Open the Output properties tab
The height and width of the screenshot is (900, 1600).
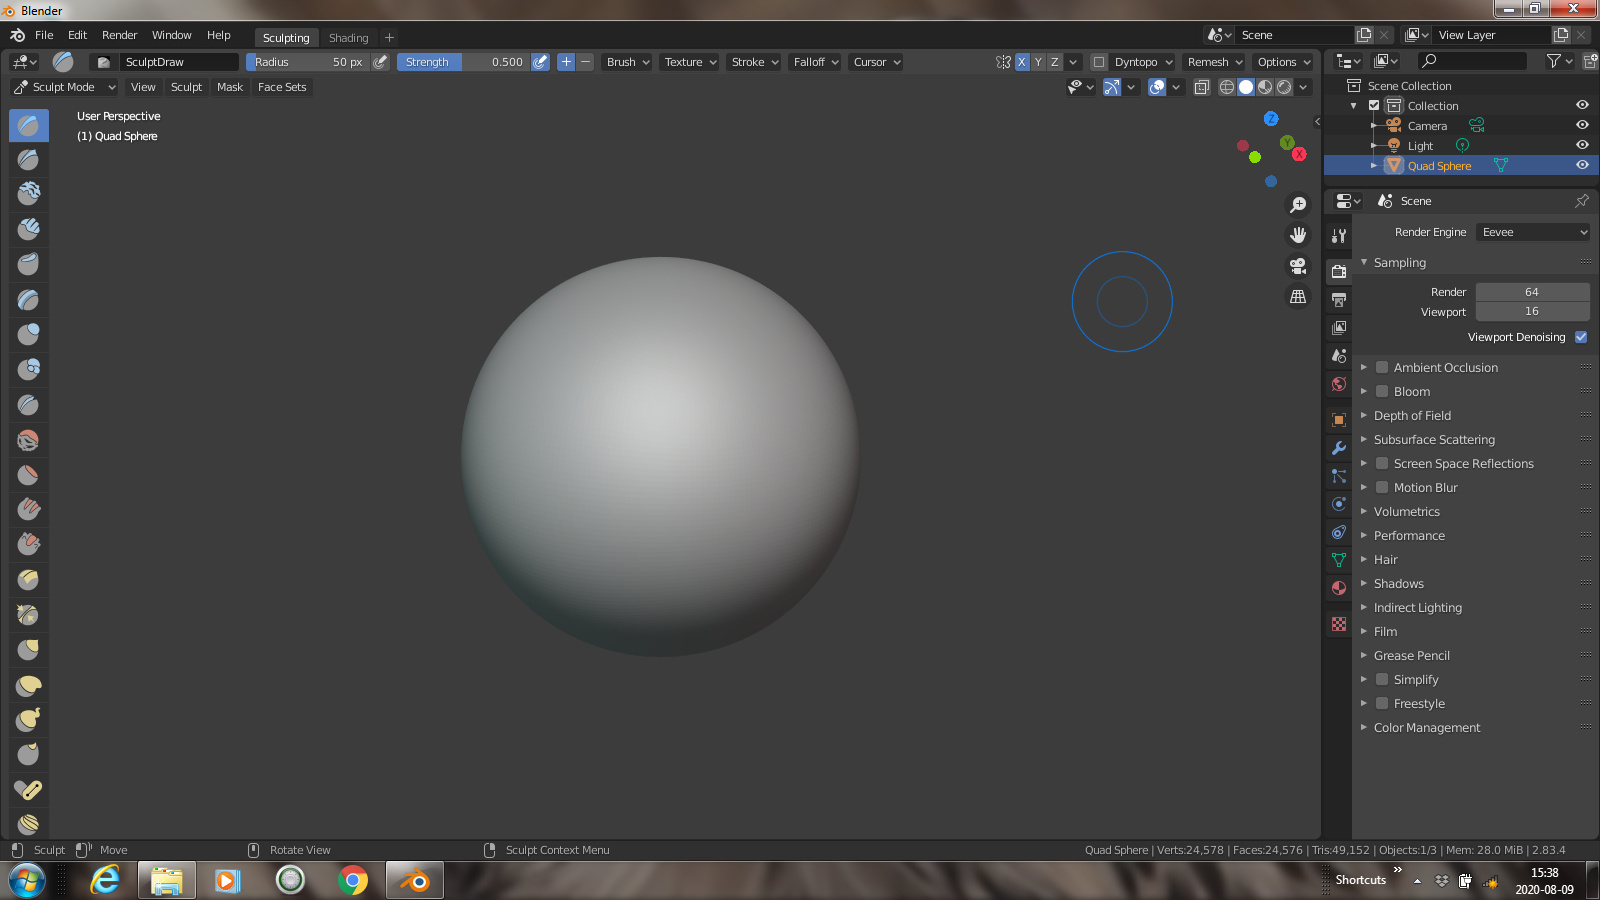click(1339, 299)
